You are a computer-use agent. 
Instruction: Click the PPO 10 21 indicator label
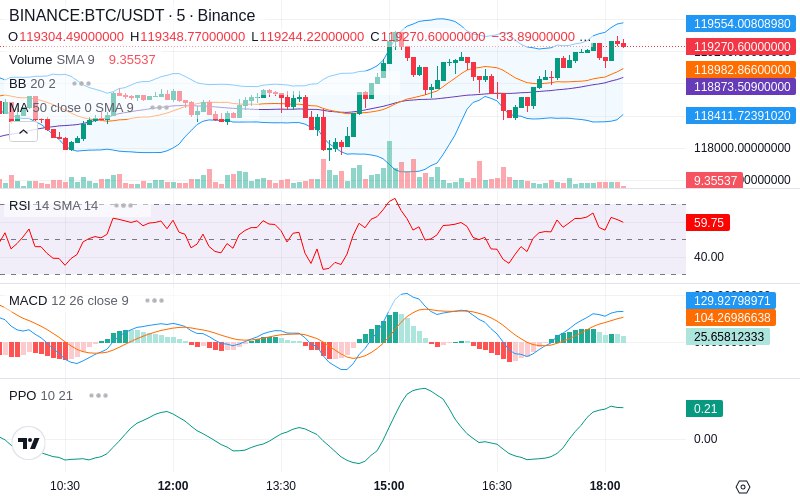pyautogui.click(x=41, y=395)
